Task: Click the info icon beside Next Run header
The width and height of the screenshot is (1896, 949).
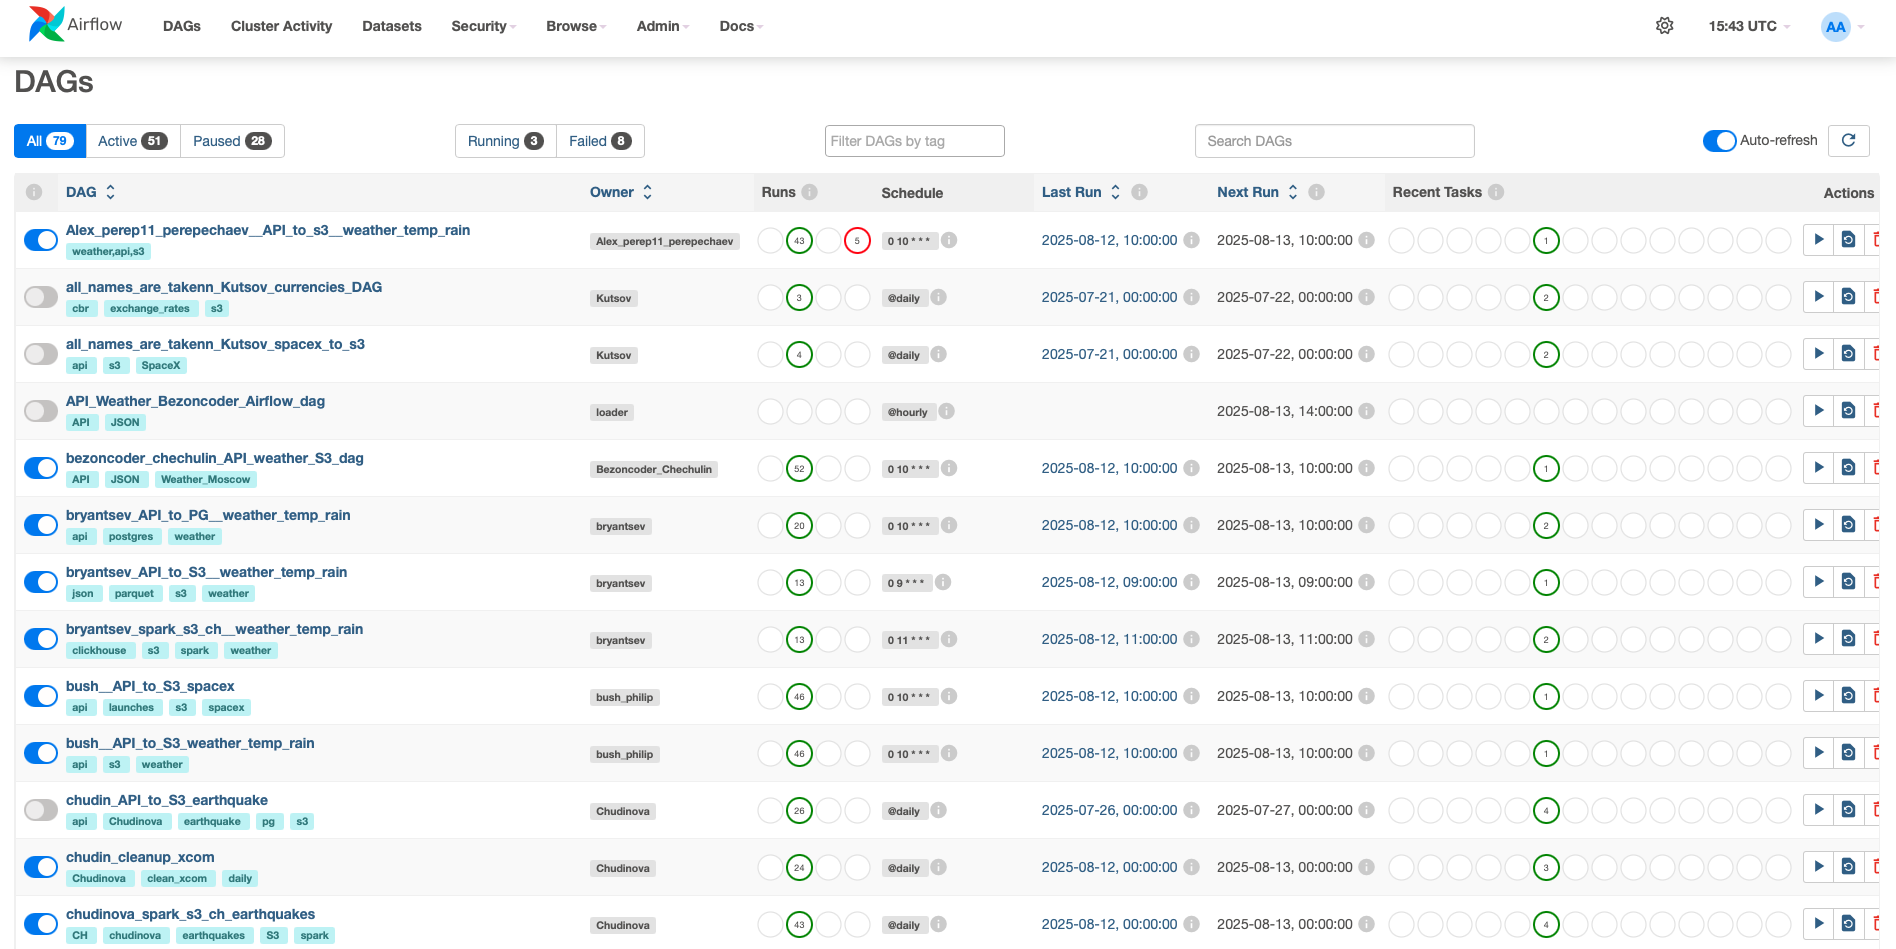Action: point(1317,192)
